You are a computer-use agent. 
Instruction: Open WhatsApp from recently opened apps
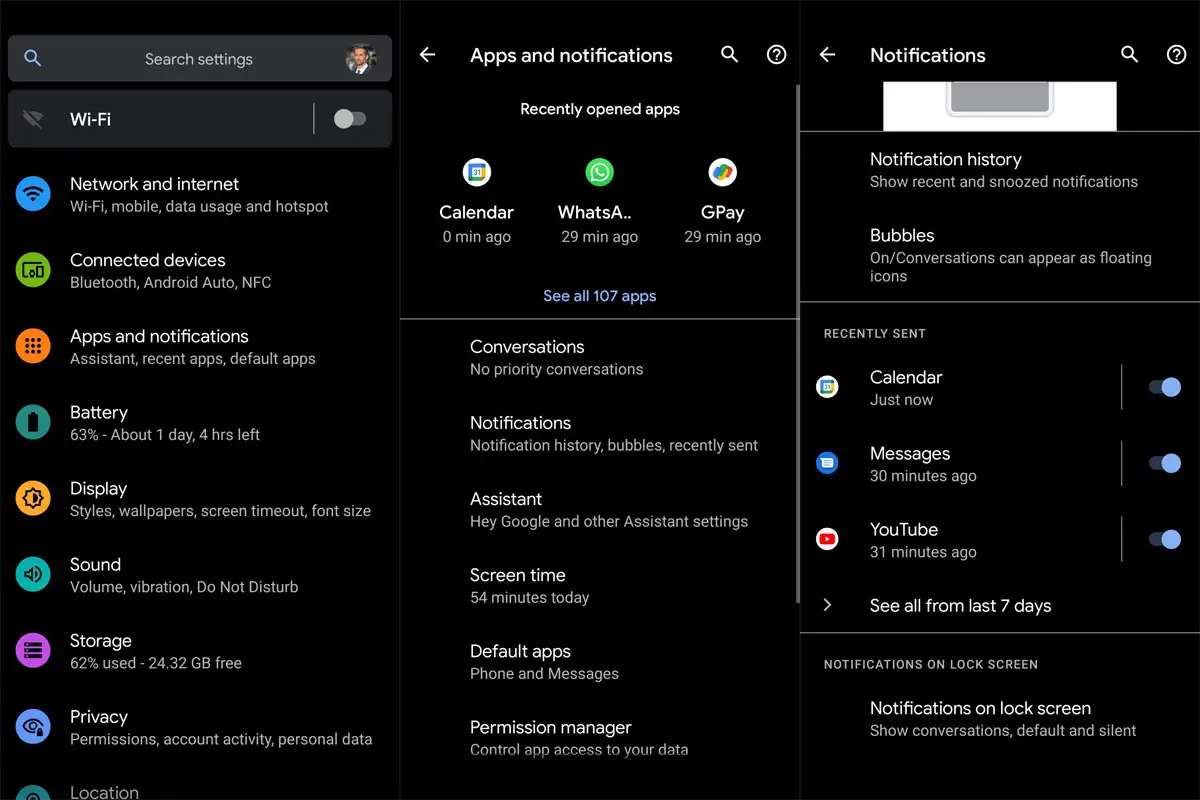(599, 200)
